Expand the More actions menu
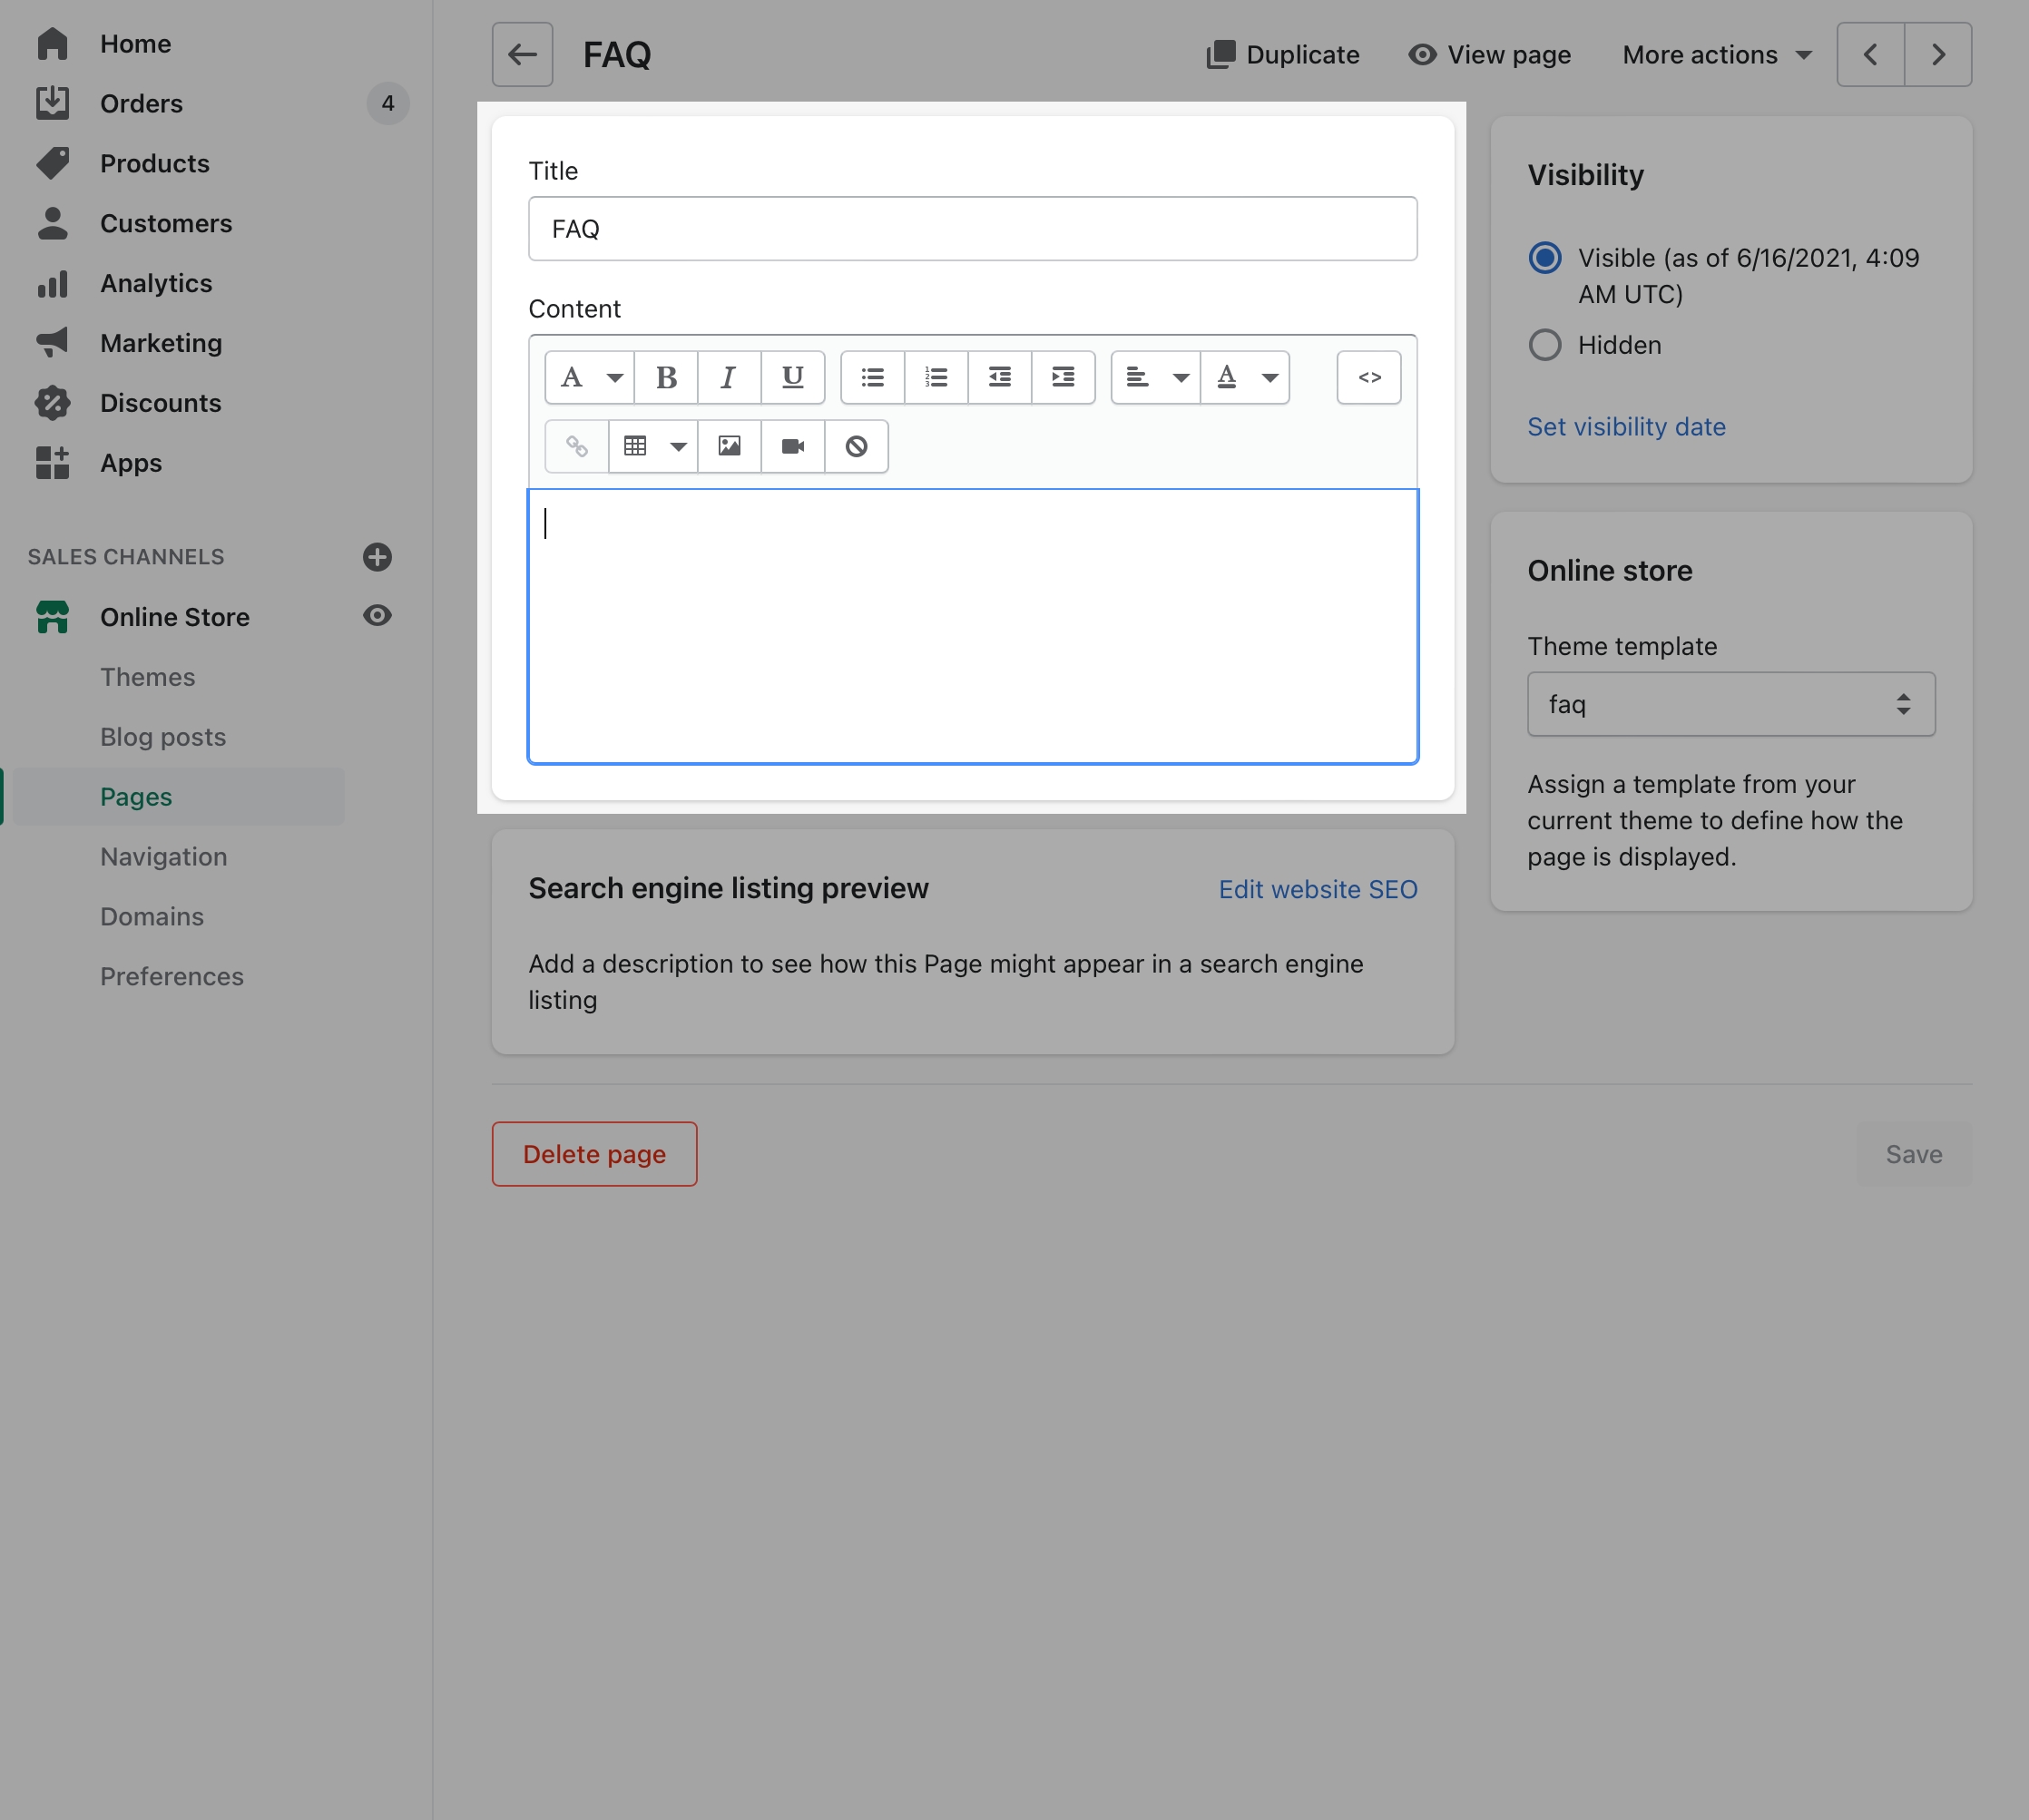 pos(1716,55)
